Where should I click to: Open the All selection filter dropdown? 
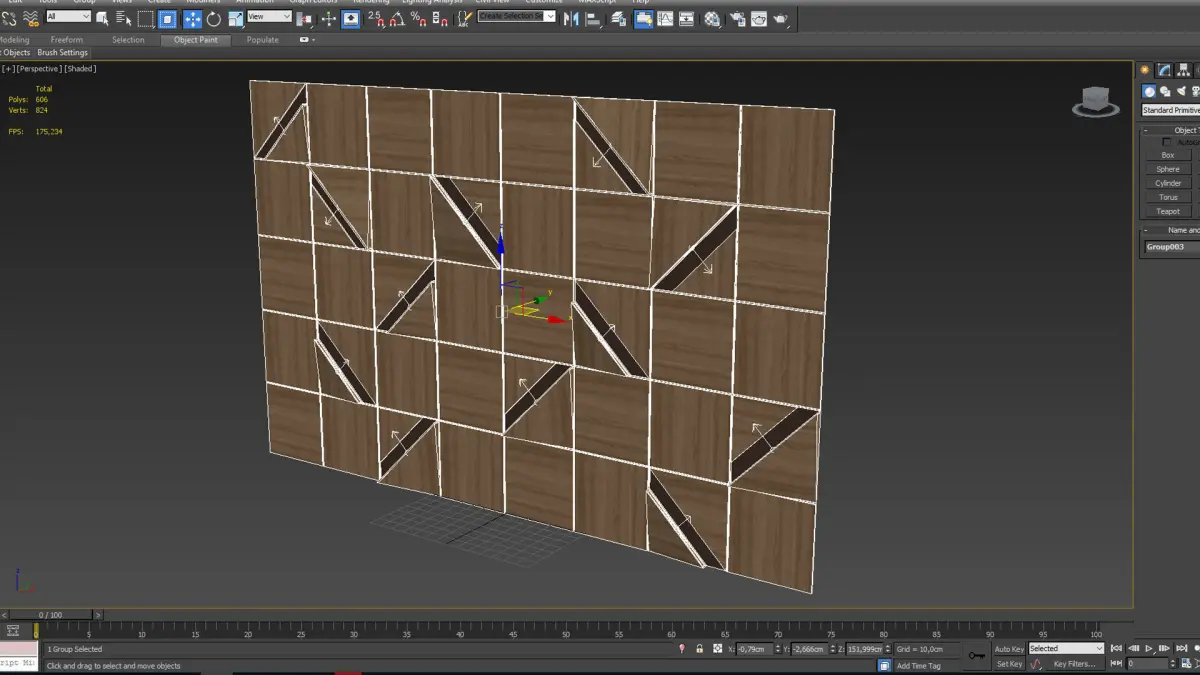click(x=68, y=17)
